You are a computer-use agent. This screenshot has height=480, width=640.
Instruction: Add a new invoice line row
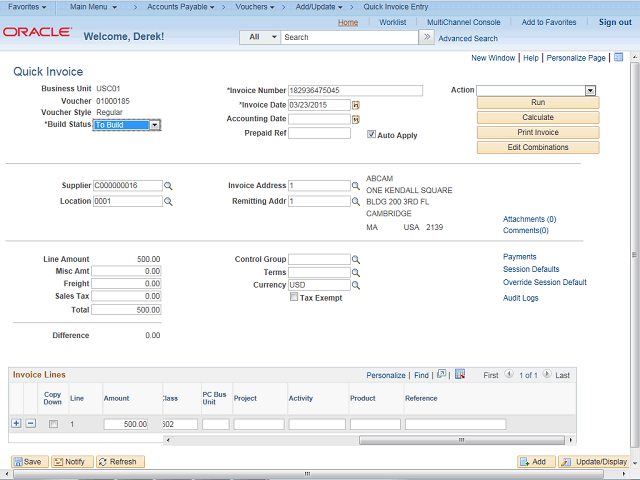[16, 424]
